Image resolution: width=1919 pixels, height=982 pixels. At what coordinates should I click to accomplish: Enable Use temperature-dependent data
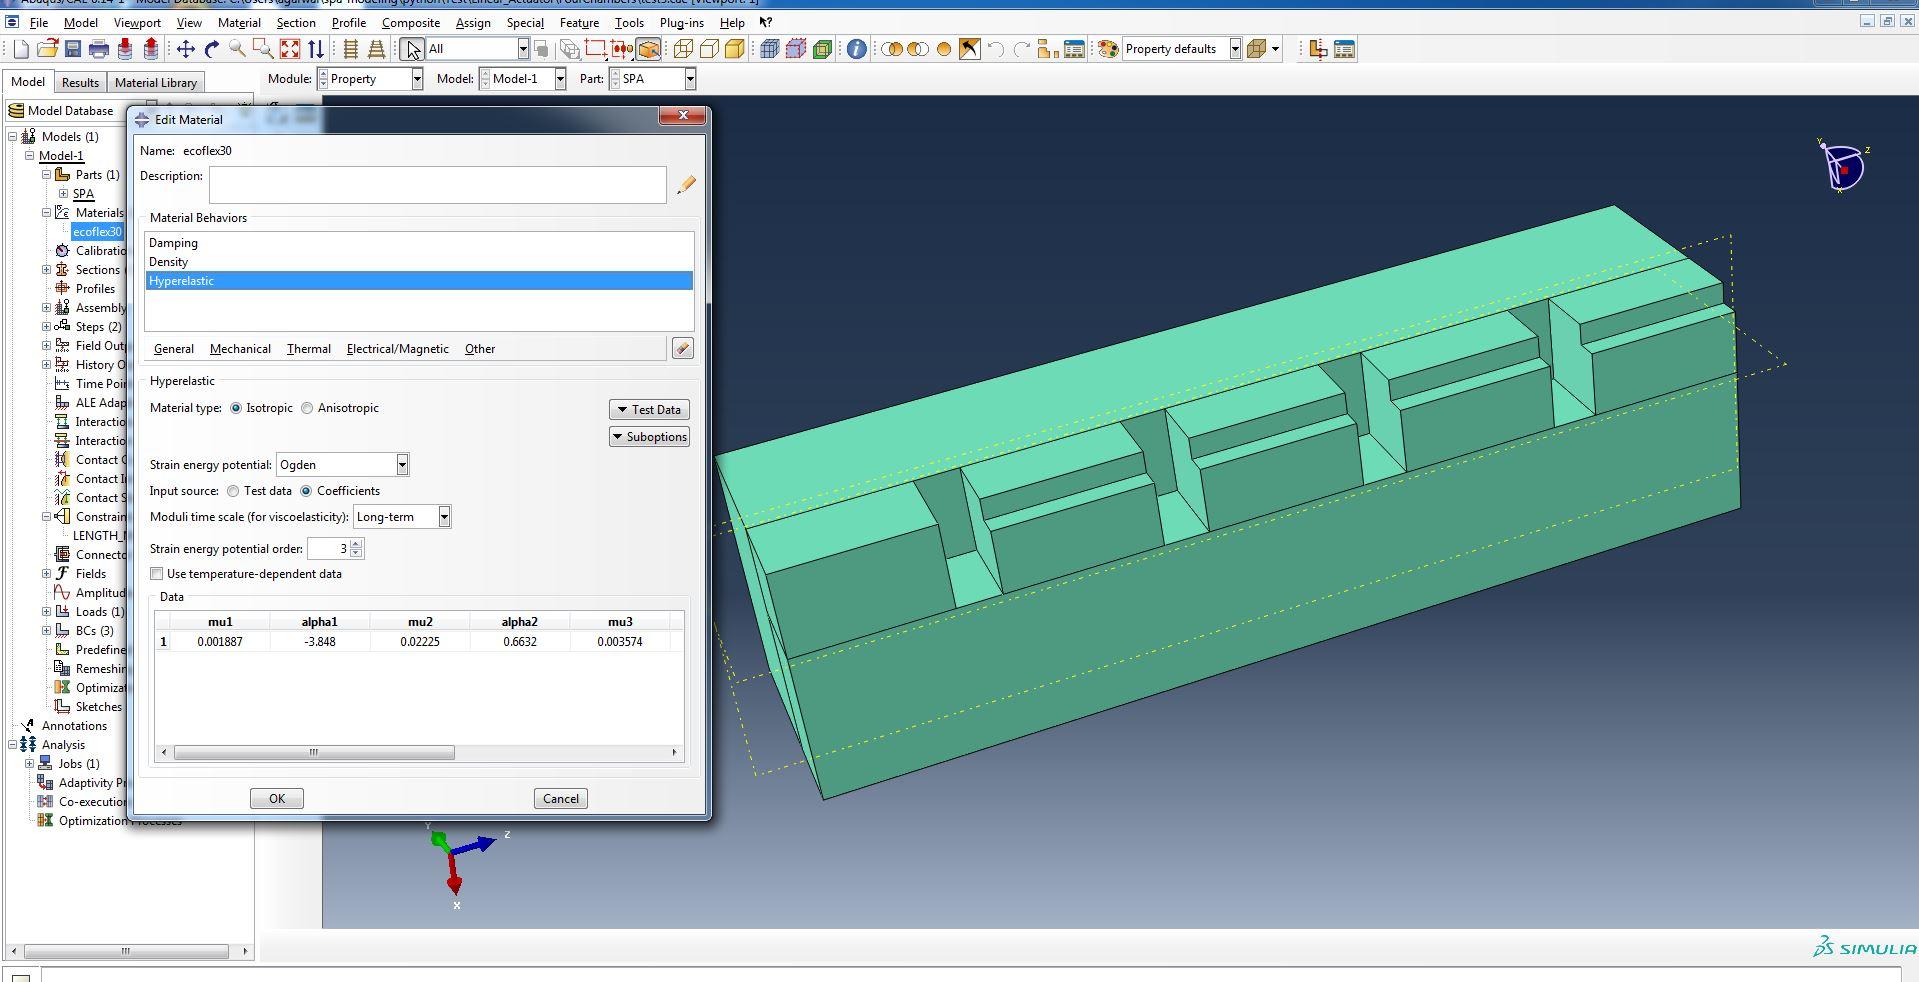pyautogui.click(x=157, y=574)
